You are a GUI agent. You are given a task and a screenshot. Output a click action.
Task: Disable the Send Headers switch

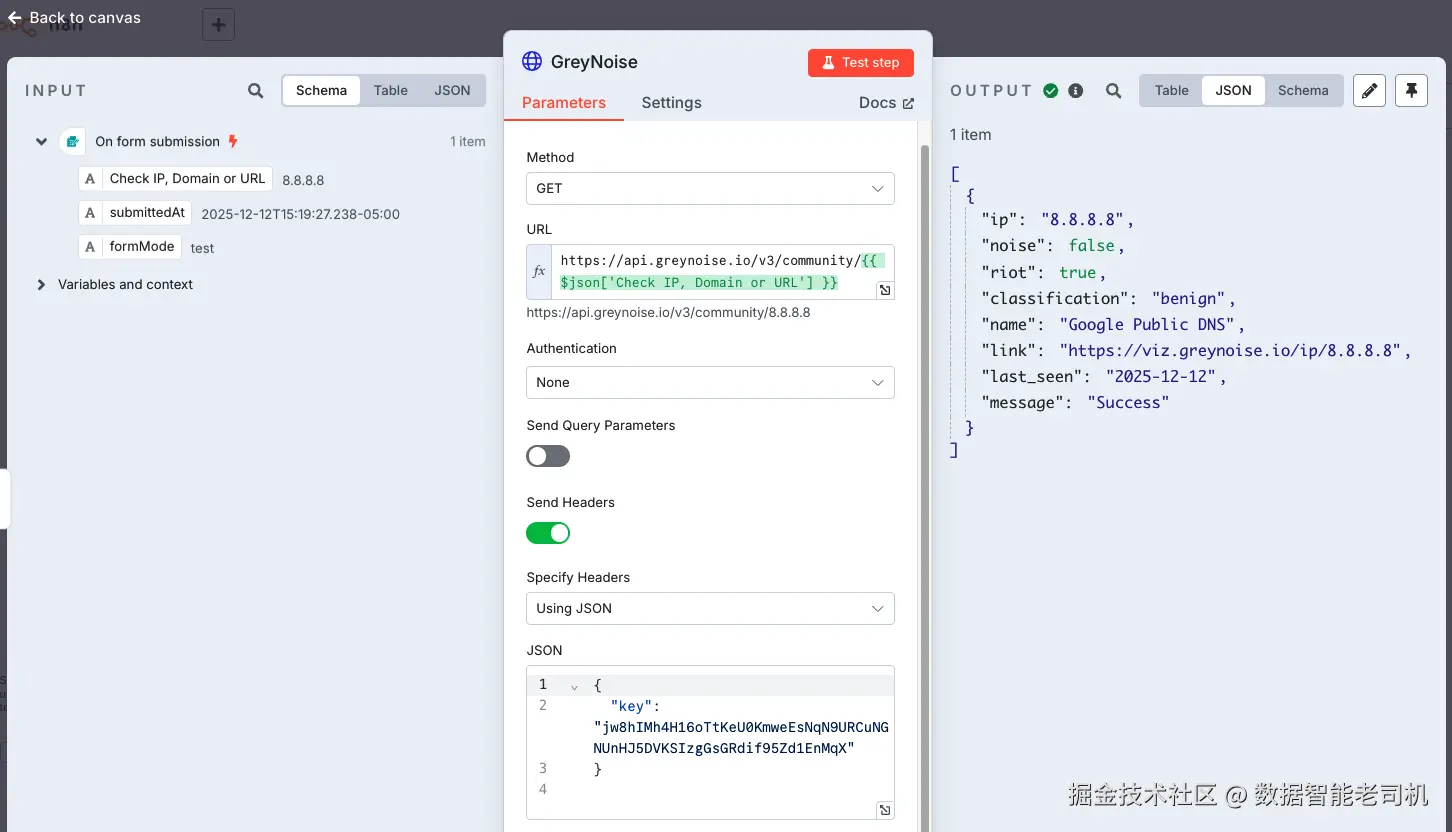[548, 533]
